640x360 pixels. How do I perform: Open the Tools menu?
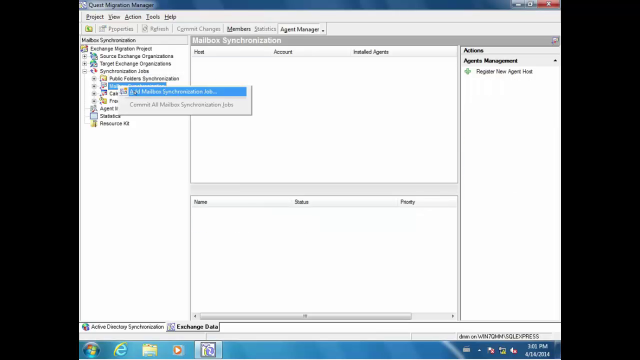coord(153,17)
